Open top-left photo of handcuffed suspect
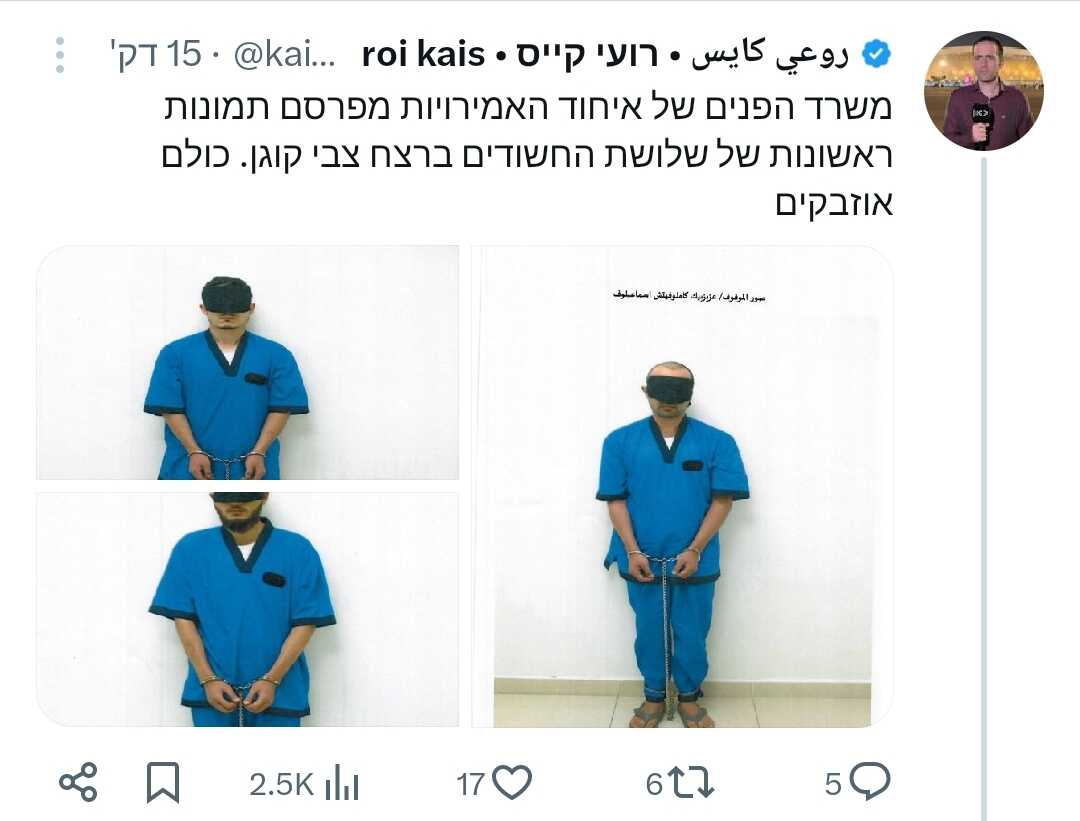The width and height of the screenshot is (1080, 821). pos(248,362)
